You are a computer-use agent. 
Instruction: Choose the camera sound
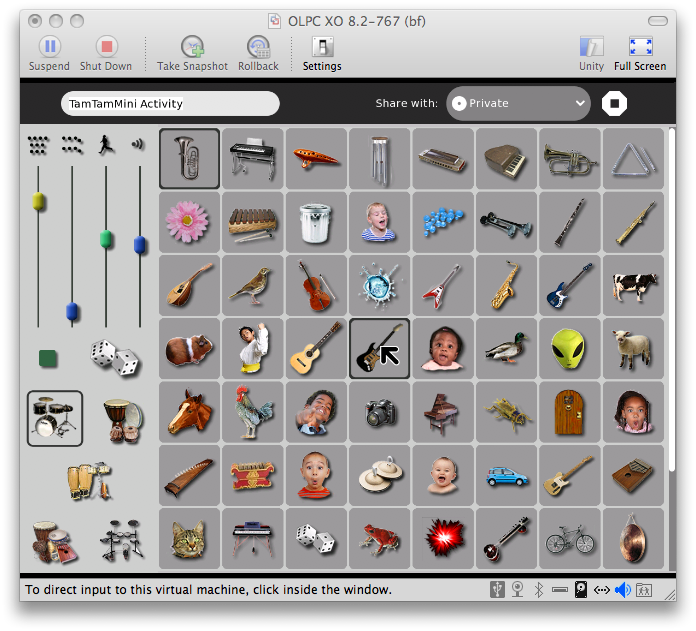(380, 412)
